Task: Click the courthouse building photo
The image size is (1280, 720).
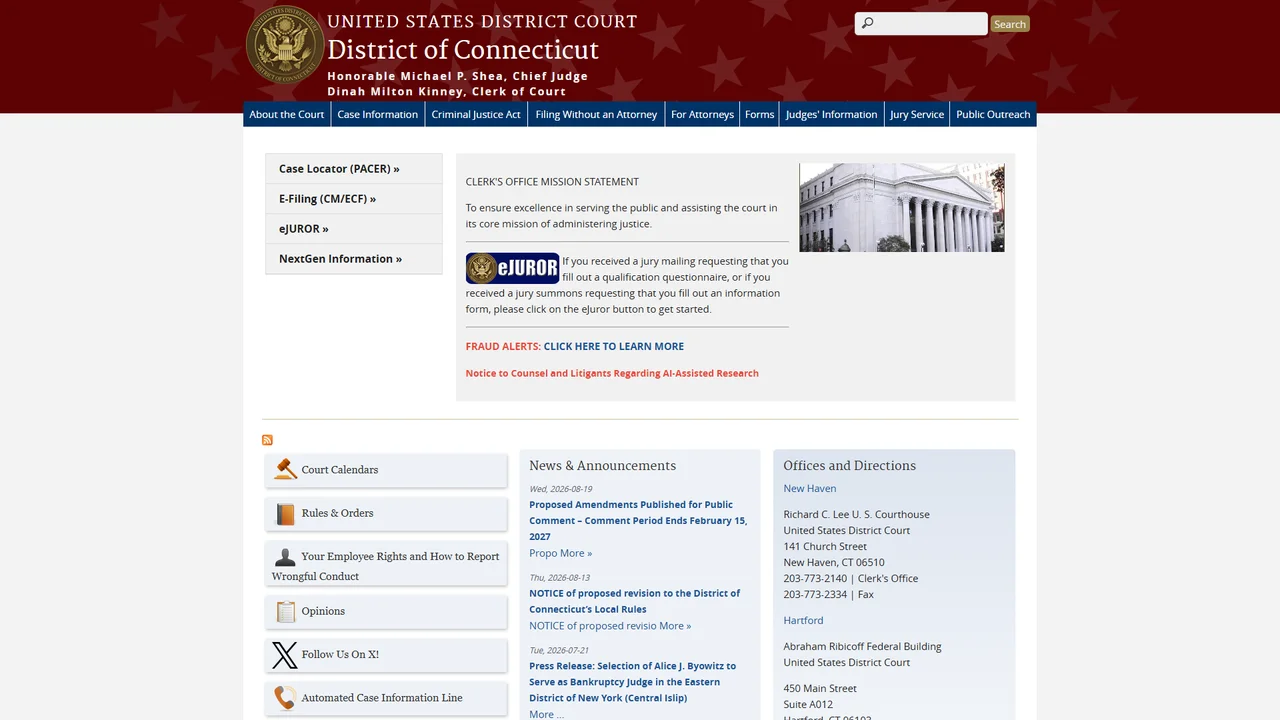Action: [x=902, y=207]
